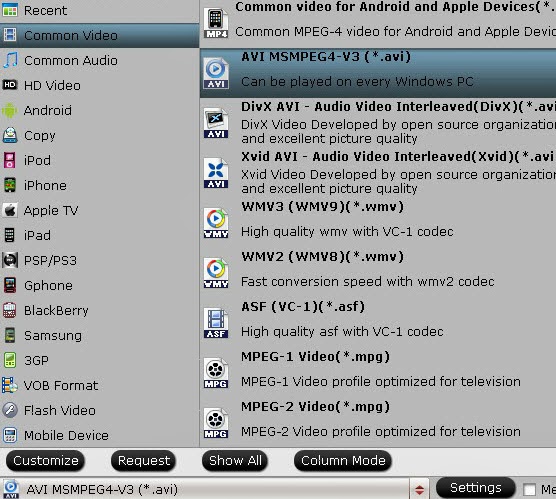This screenshot has width=556, height=499.
Task: Click the MP4 format icon for Android and Apple
Action: 216,23
